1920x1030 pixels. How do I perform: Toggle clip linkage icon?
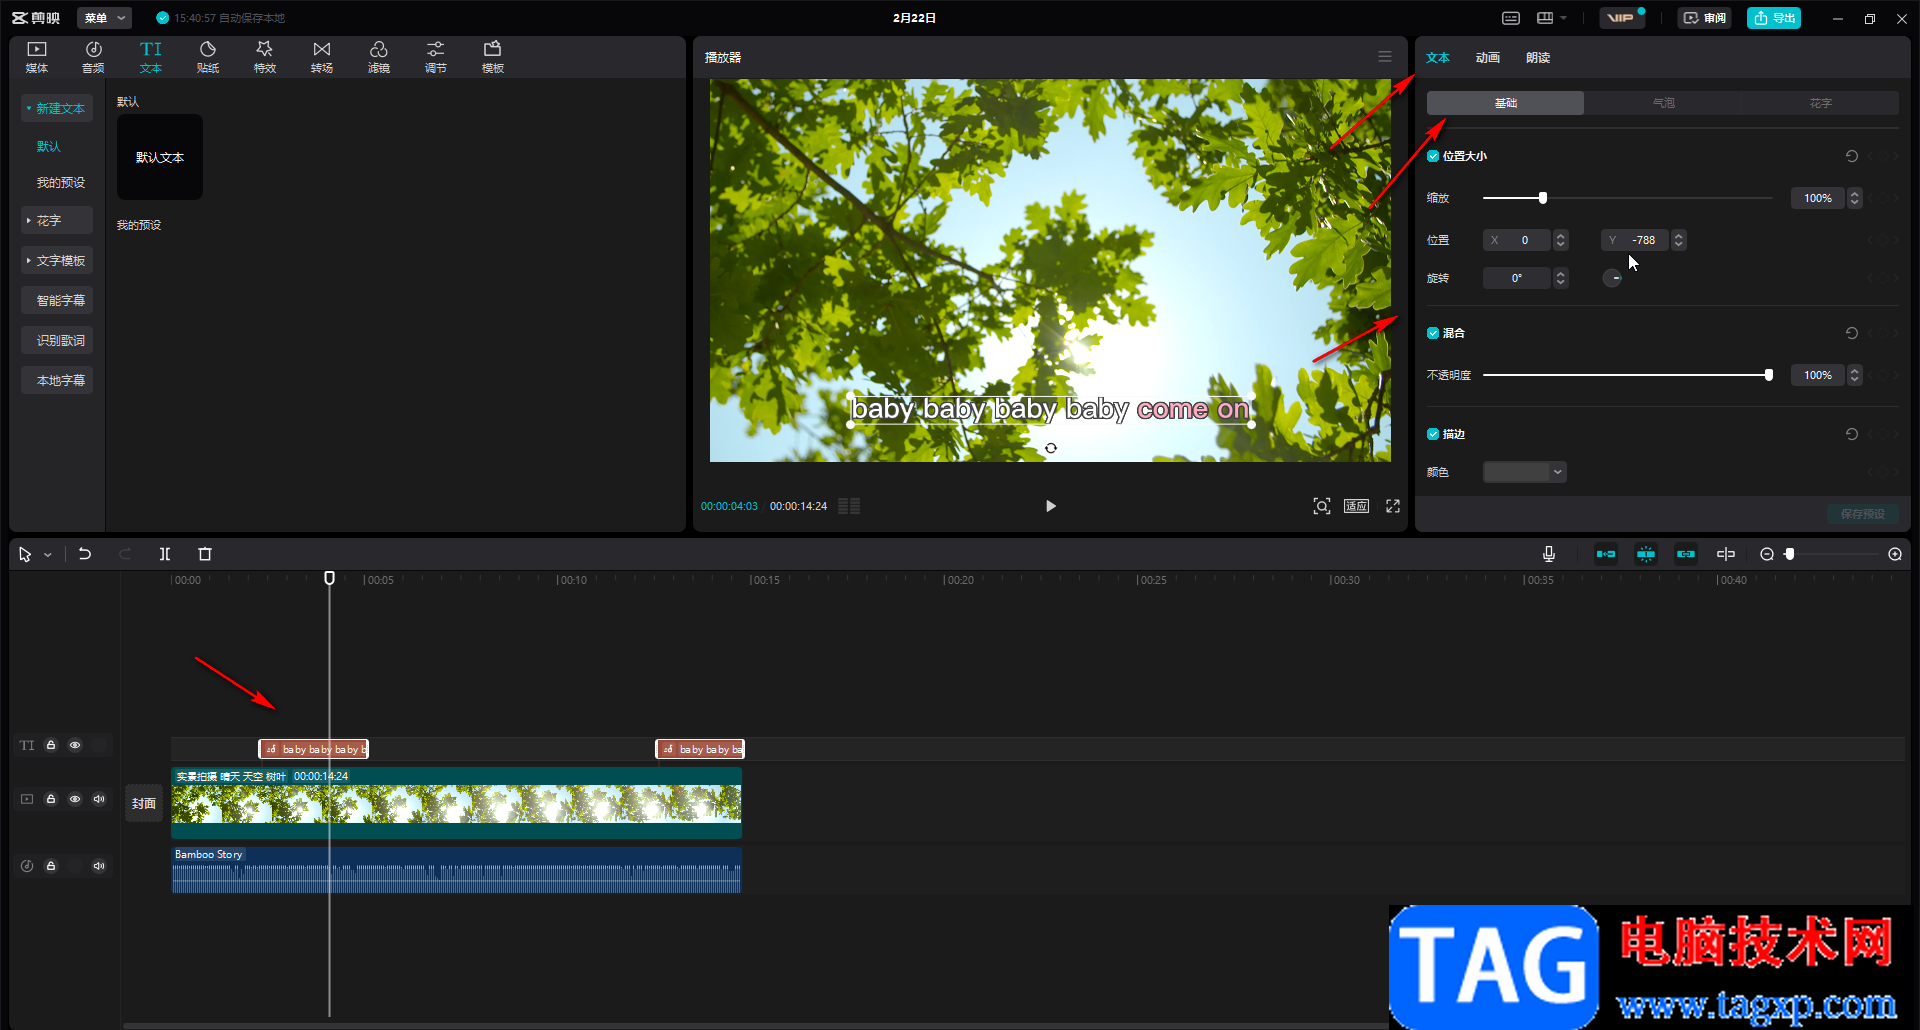pos(1686,554)
